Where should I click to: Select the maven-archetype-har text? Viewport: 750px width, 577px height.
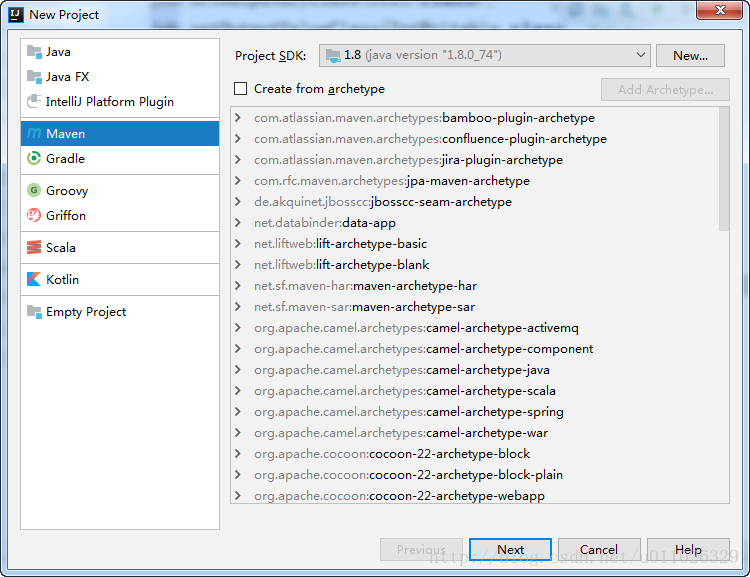pyautogui.click(x=415, y=286)
